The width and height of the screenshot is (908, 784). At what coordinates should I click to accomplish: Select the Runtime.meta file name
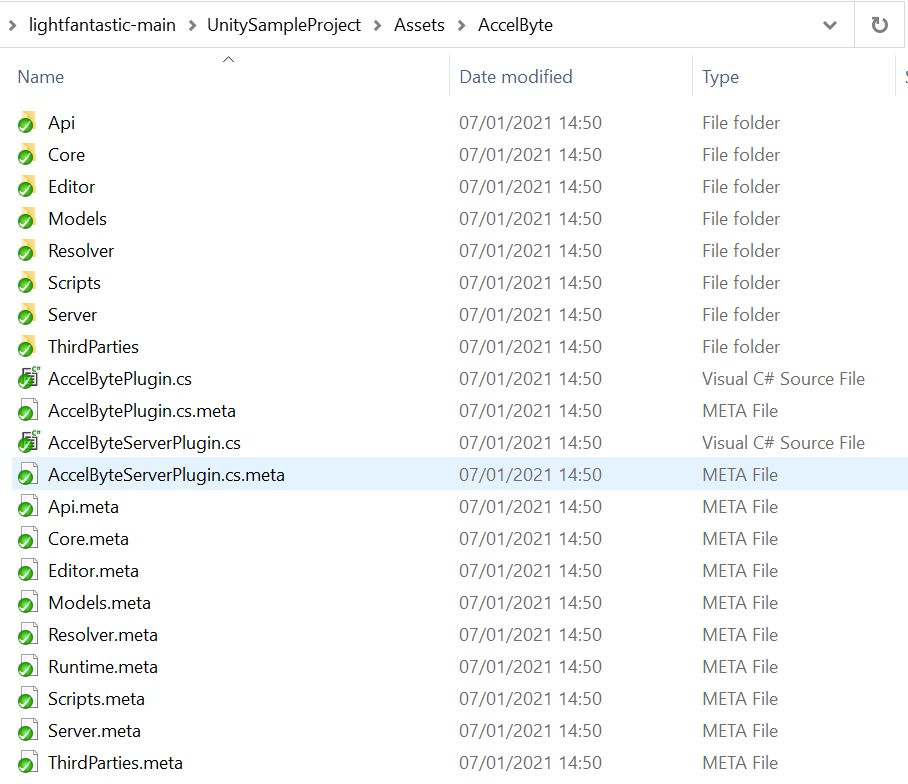pos(102,667)
